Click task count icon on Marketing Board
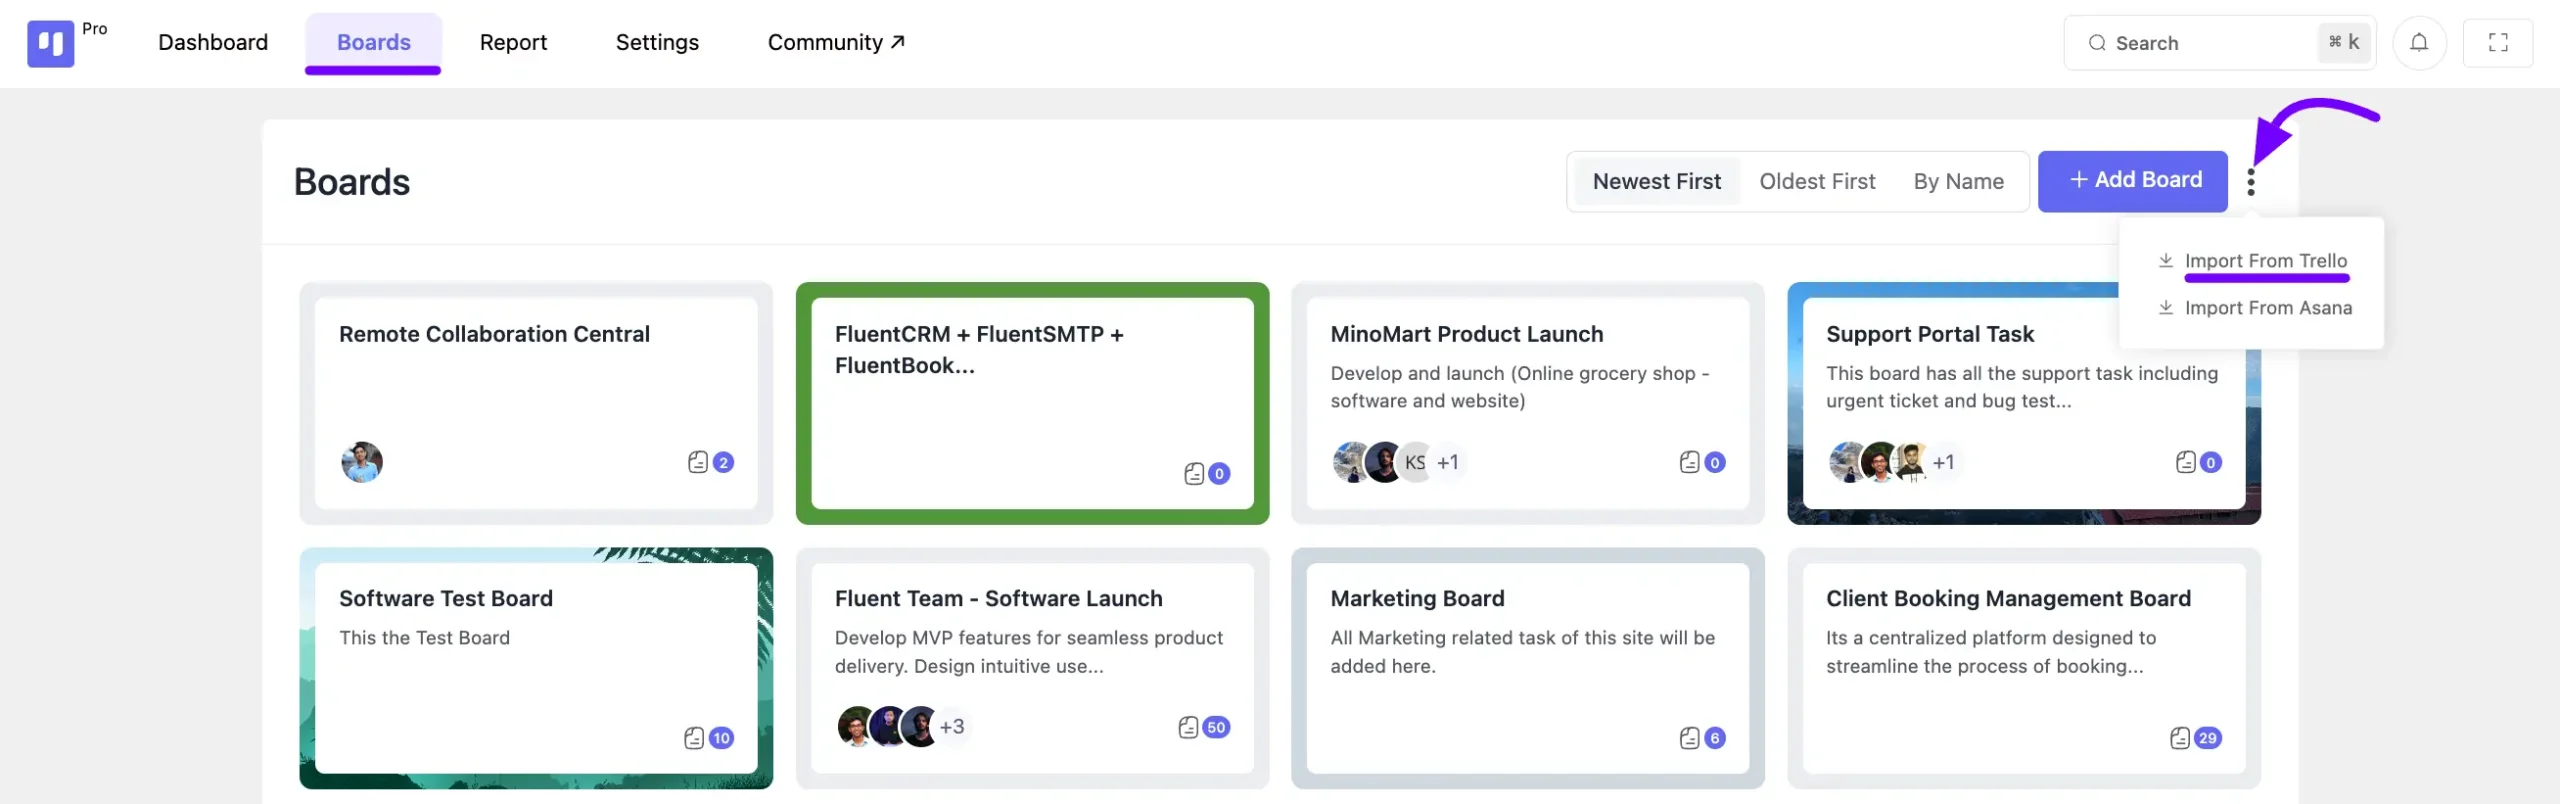The image size is (2560, 804). (x=1689, y=738)
